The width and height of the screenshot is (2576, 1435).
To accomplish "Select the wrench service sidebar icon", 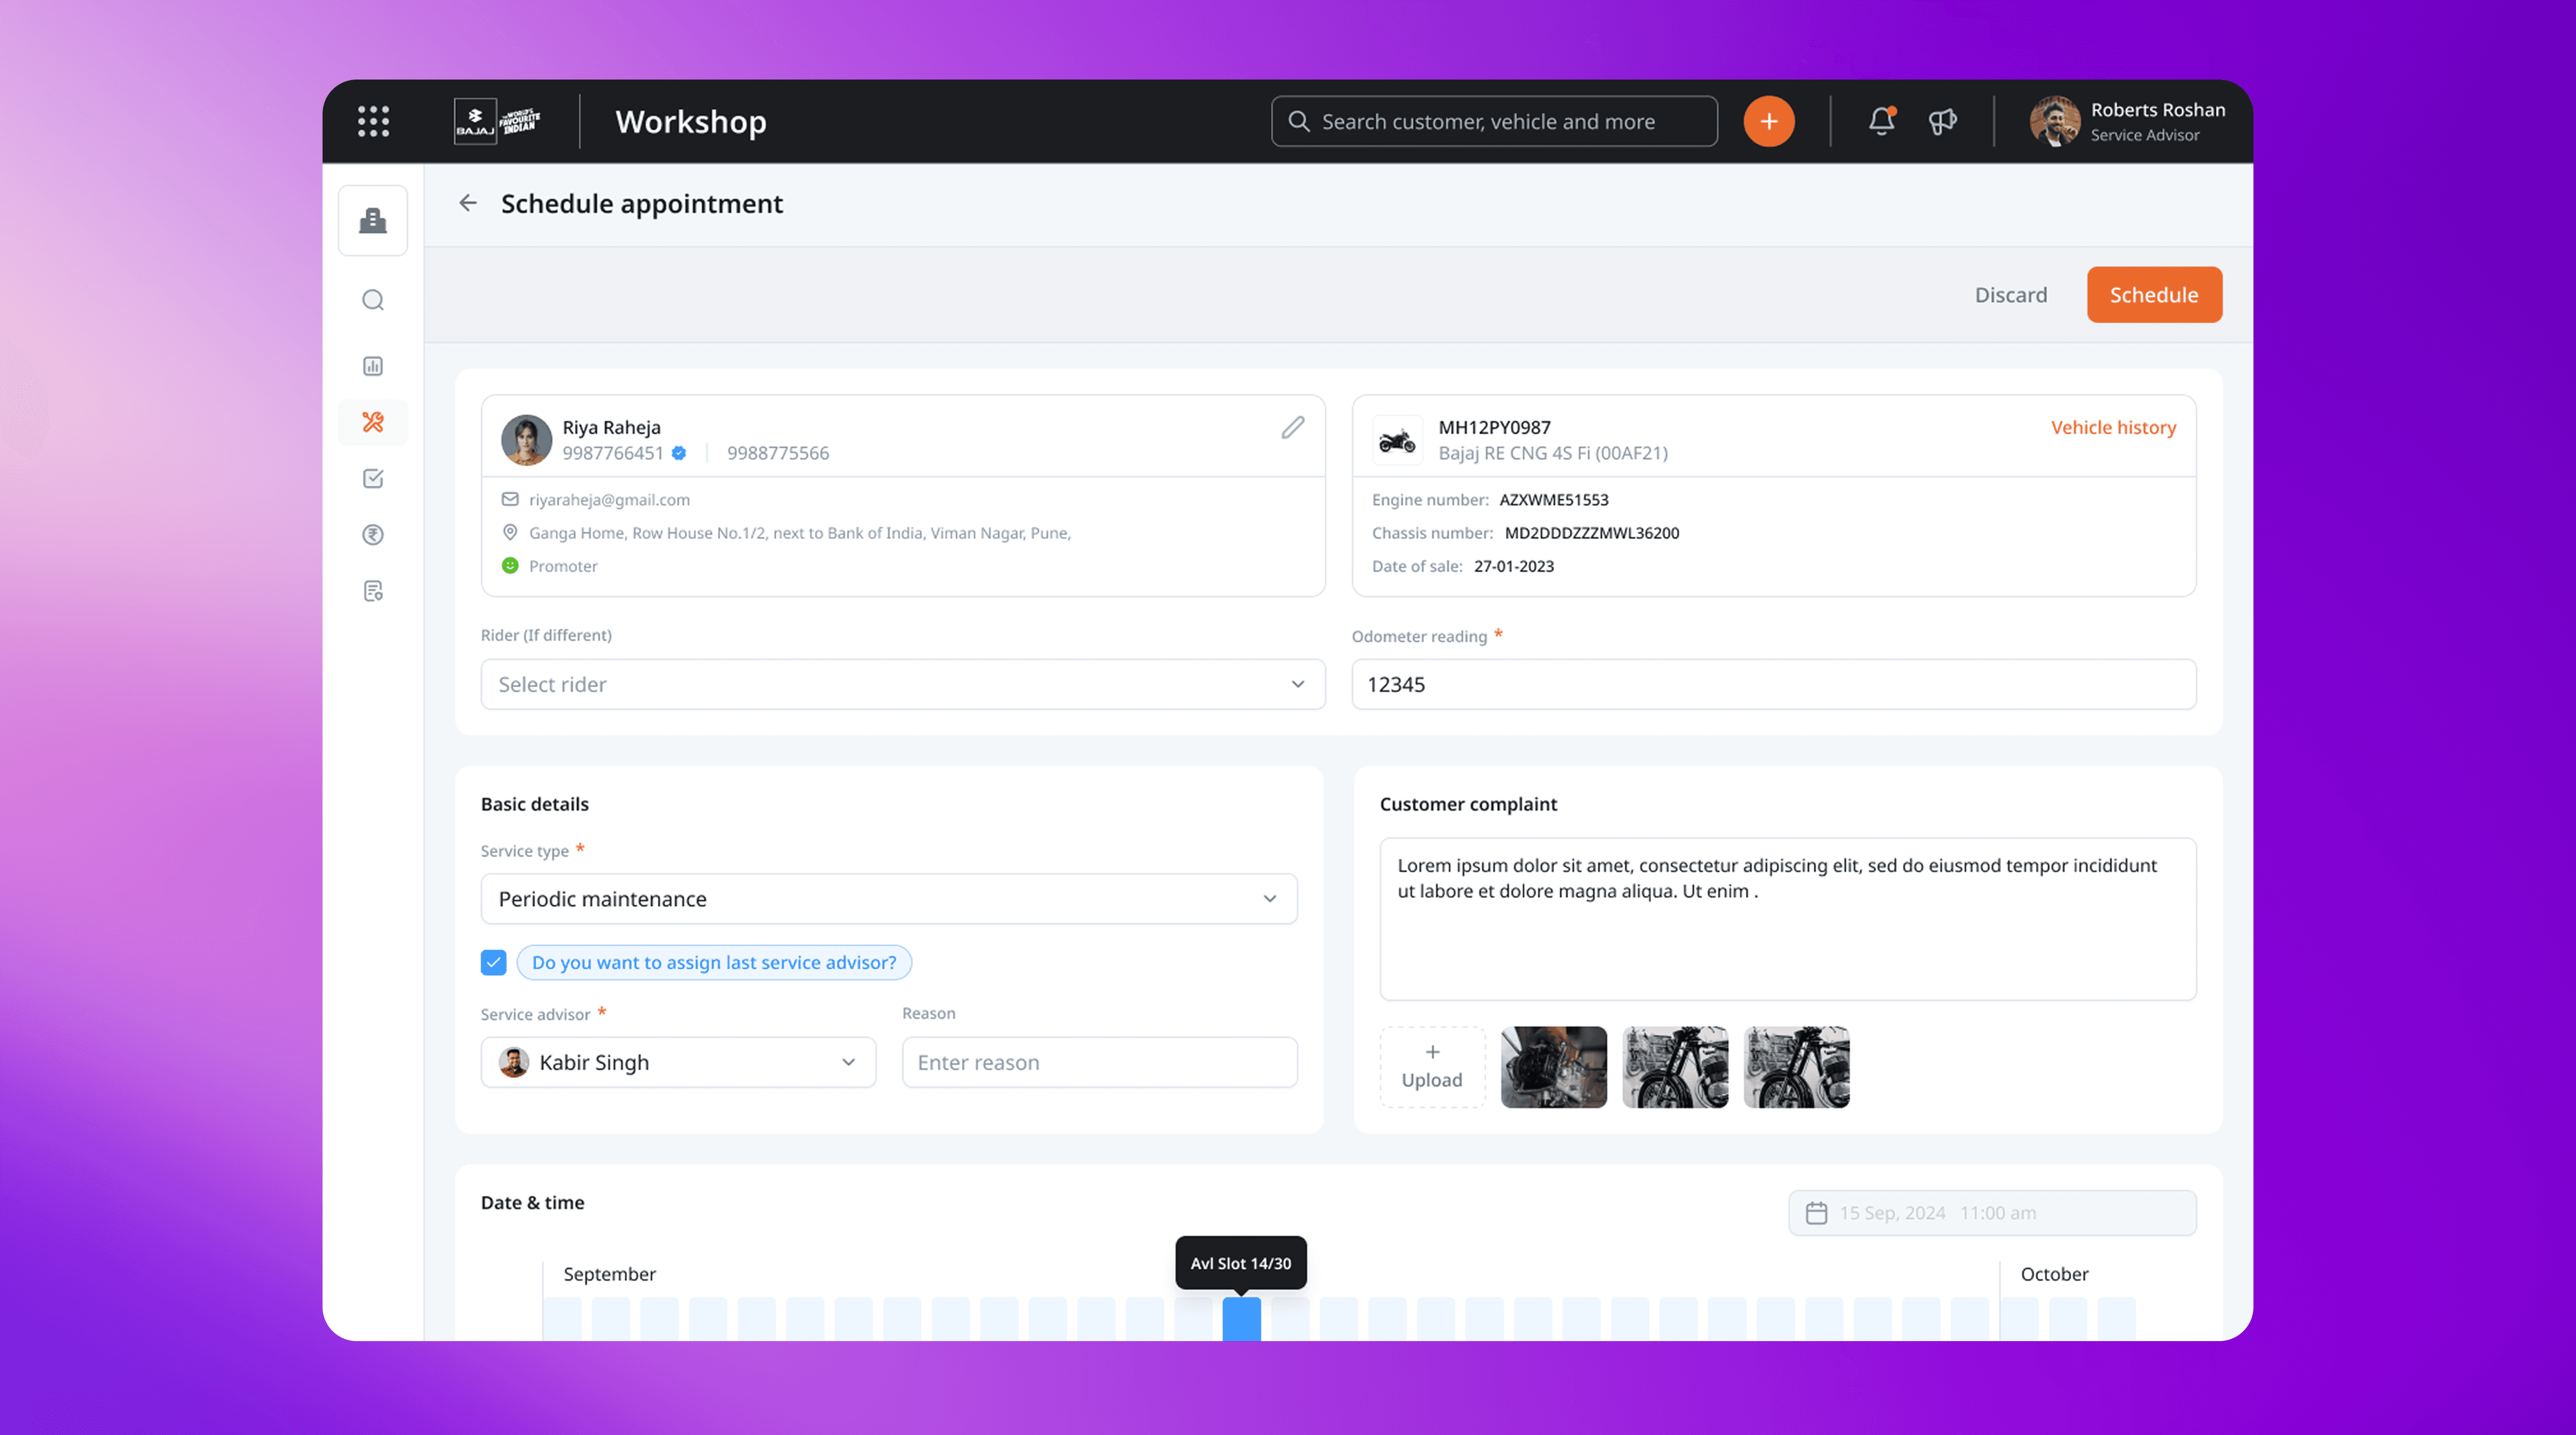I will click(x=373, y=422).
